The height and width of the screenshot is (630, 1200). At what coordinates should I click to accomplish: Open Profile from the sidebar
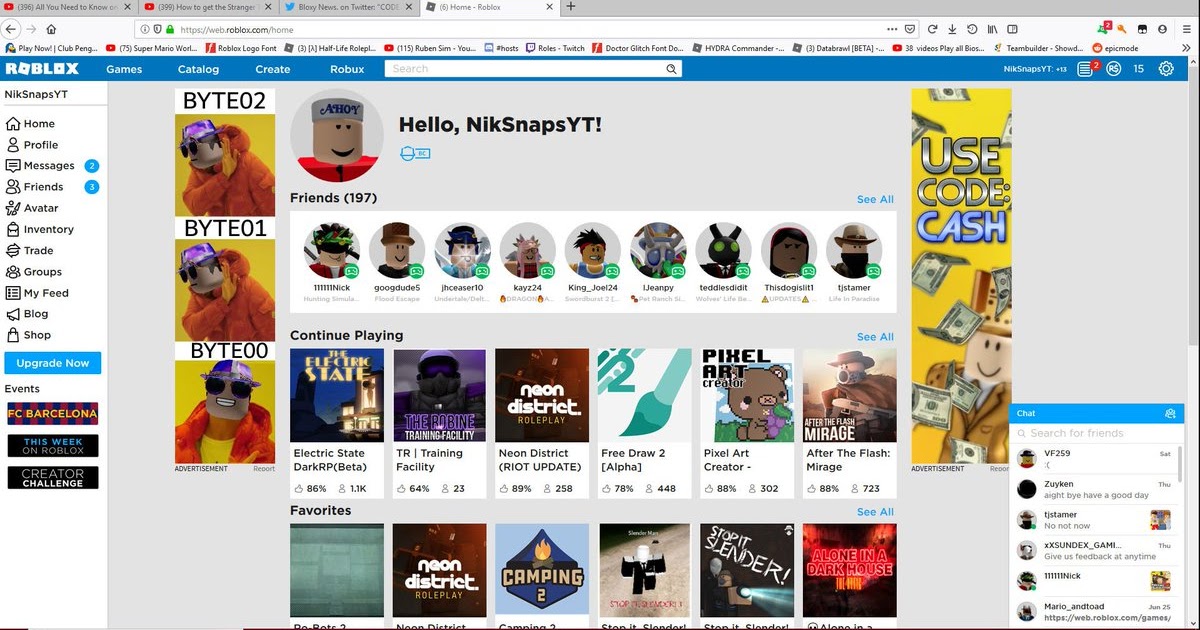coord(32,145)
